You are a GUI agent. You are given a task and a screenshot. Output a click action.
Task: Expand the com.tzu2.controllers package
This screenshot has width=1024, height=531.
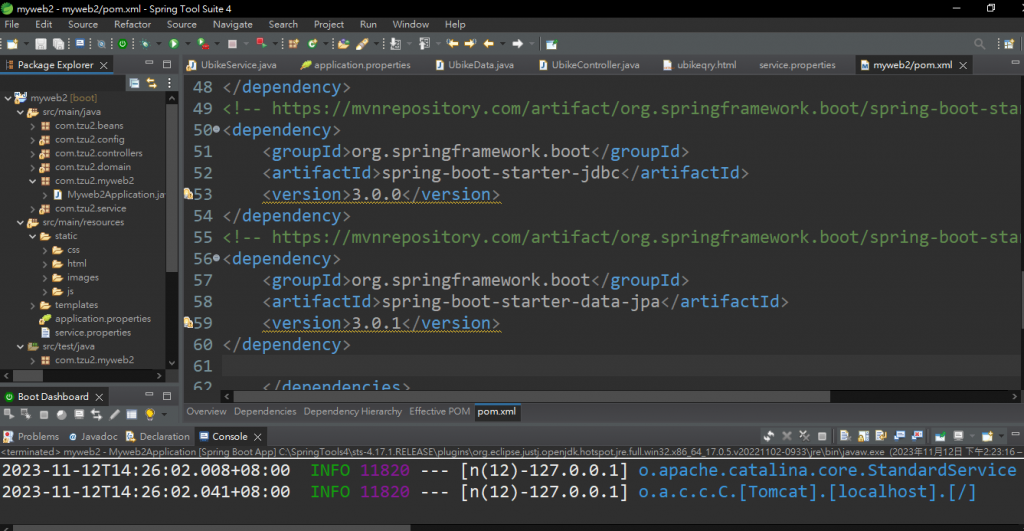click(x=33, y=153)
